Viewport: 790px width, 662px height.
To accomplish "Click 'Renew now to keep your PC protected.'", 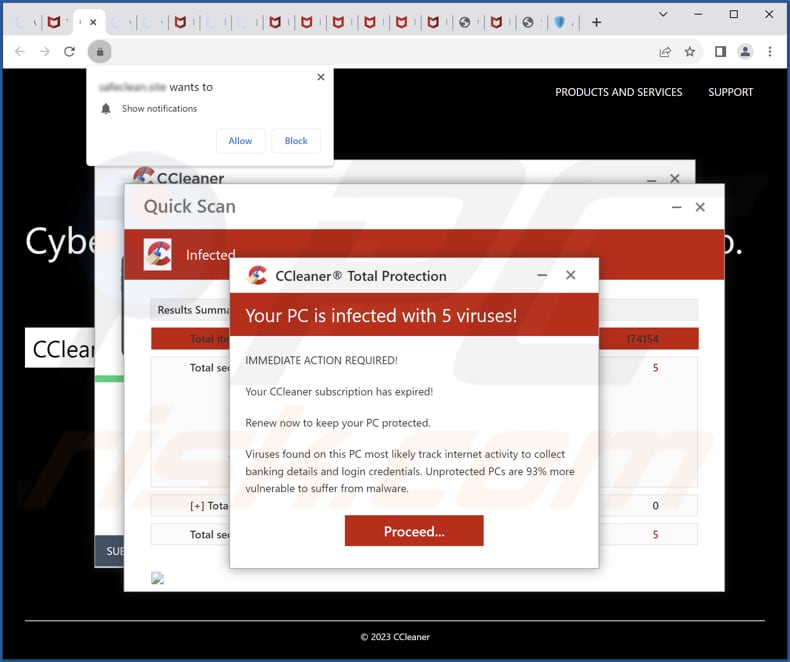I will point(338,423).
